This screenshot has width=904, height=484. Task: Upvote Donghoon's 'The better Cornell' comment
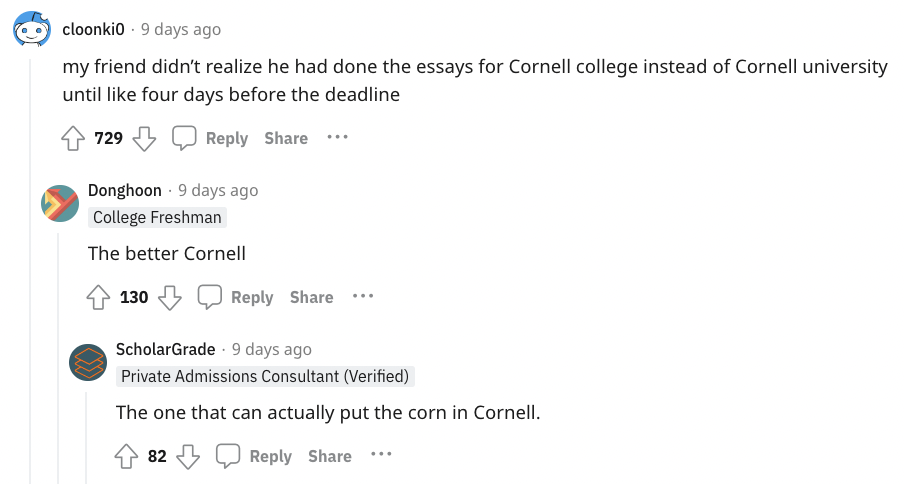click(98, 297)
